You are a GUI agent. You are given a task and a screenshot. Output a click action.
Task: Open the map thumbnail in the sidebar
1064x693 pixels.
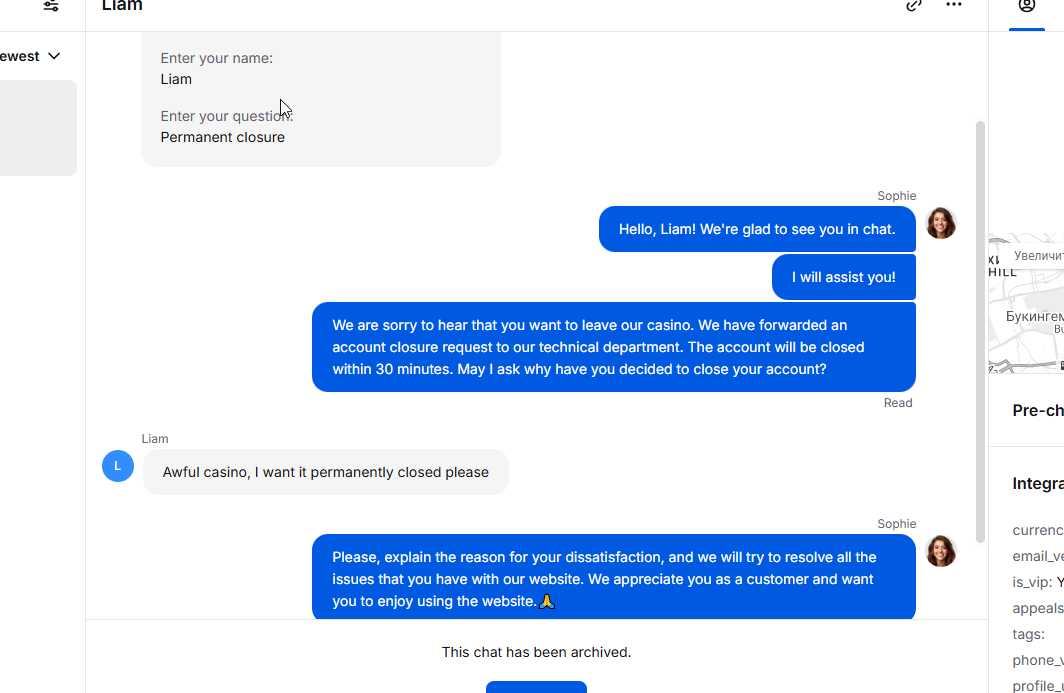1026,320
